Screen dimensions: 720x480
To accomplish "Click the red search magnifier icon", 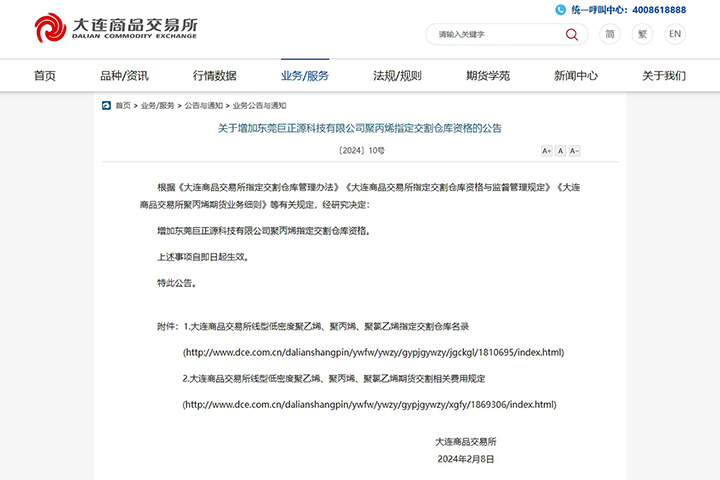I will [x=571, y=34].
